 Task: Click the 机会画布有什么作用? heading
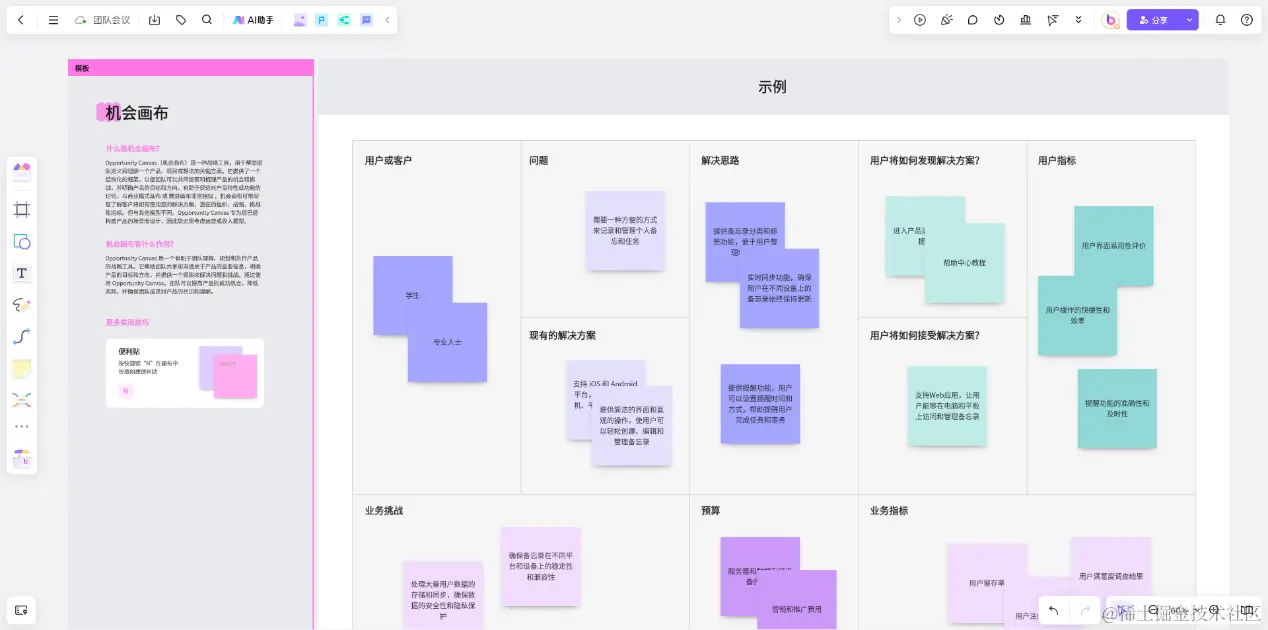(x=138, y=244)
